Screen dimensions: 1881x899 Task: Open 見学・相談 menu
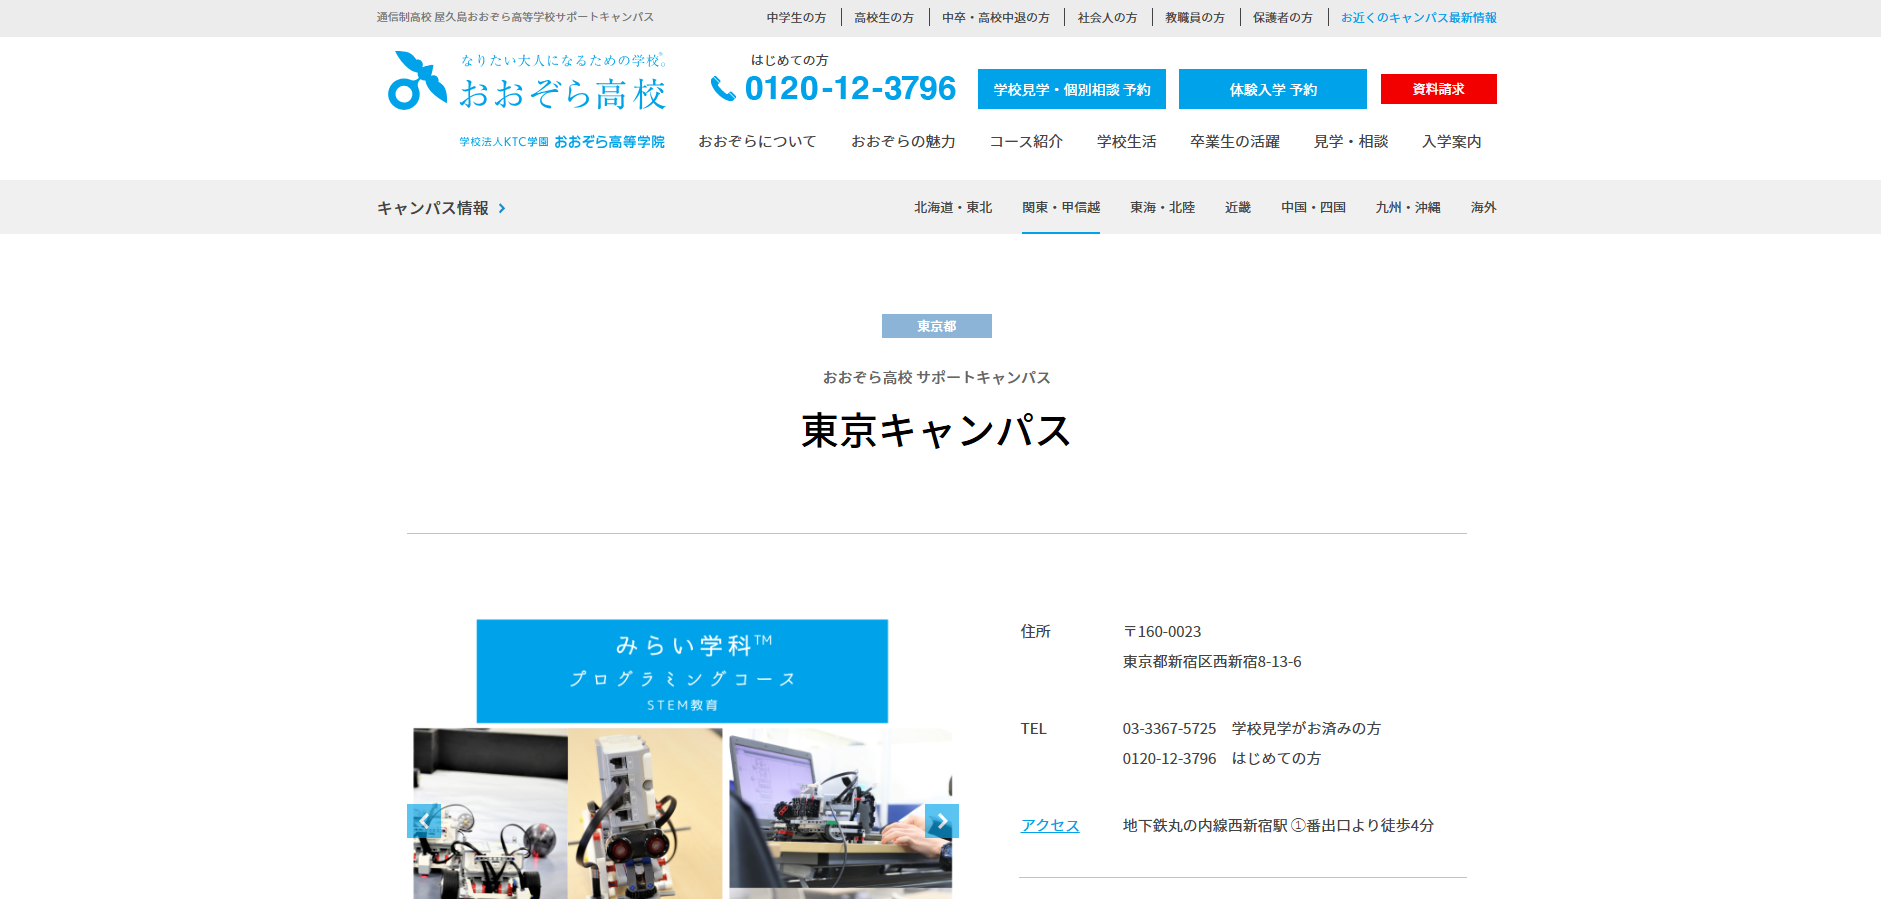pyautogui.click(x=1351, y=141)
